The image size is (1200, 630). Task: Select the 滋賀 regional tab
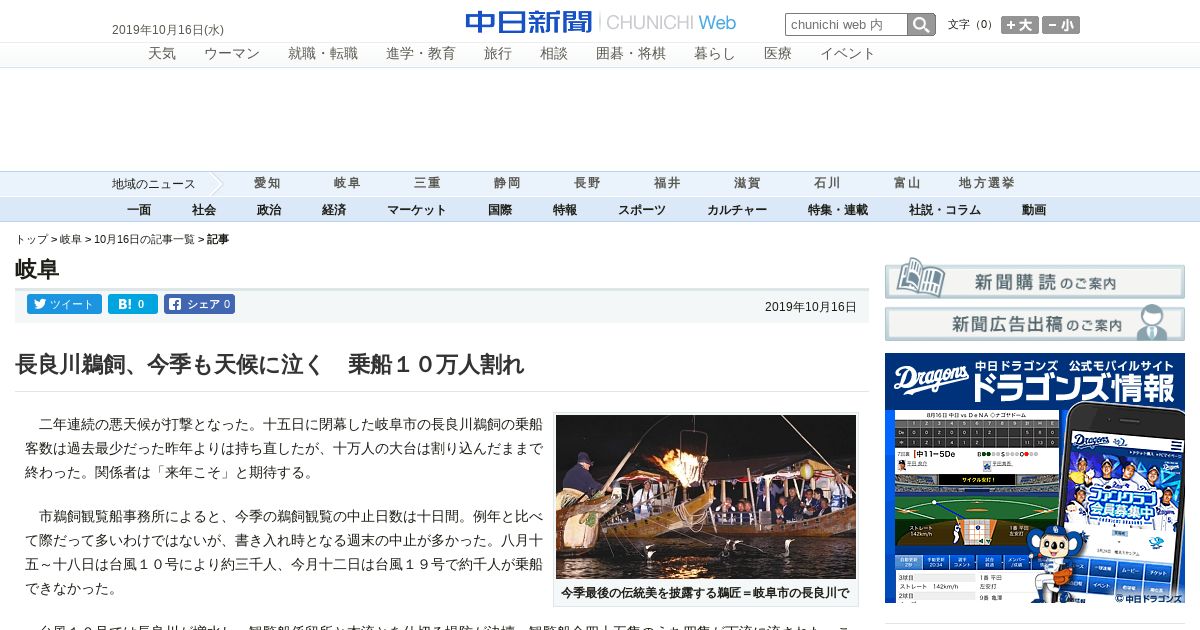click(747, 184)
